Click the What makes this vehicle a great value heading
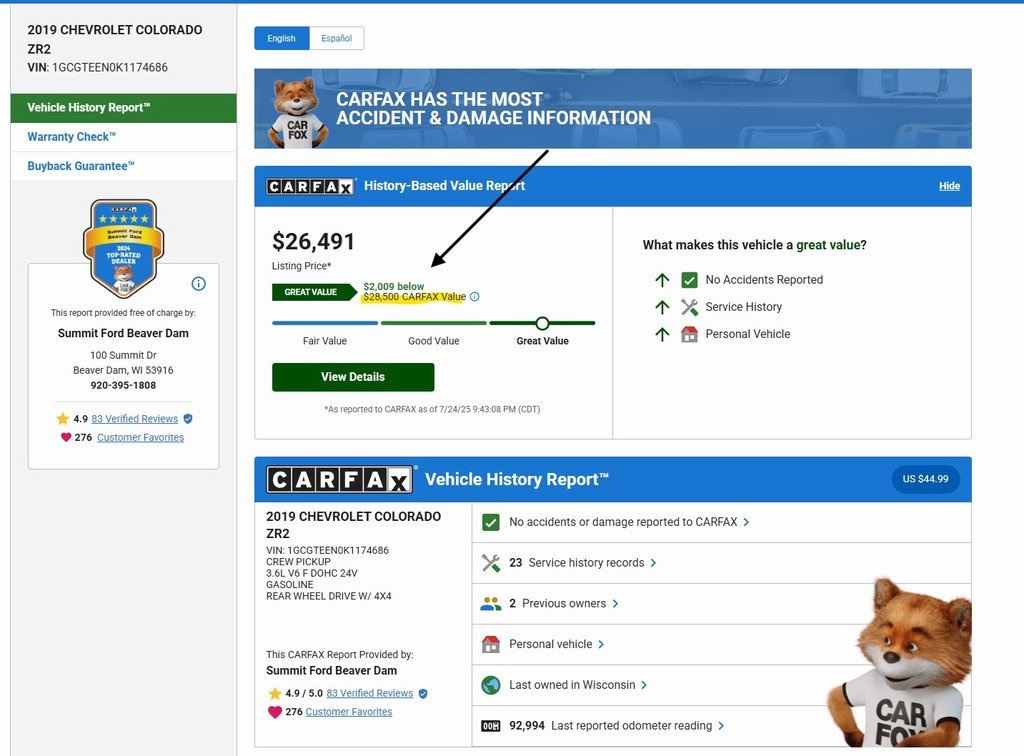The width and height of the screenshot is (1024, 756). (x=754, y=245)
